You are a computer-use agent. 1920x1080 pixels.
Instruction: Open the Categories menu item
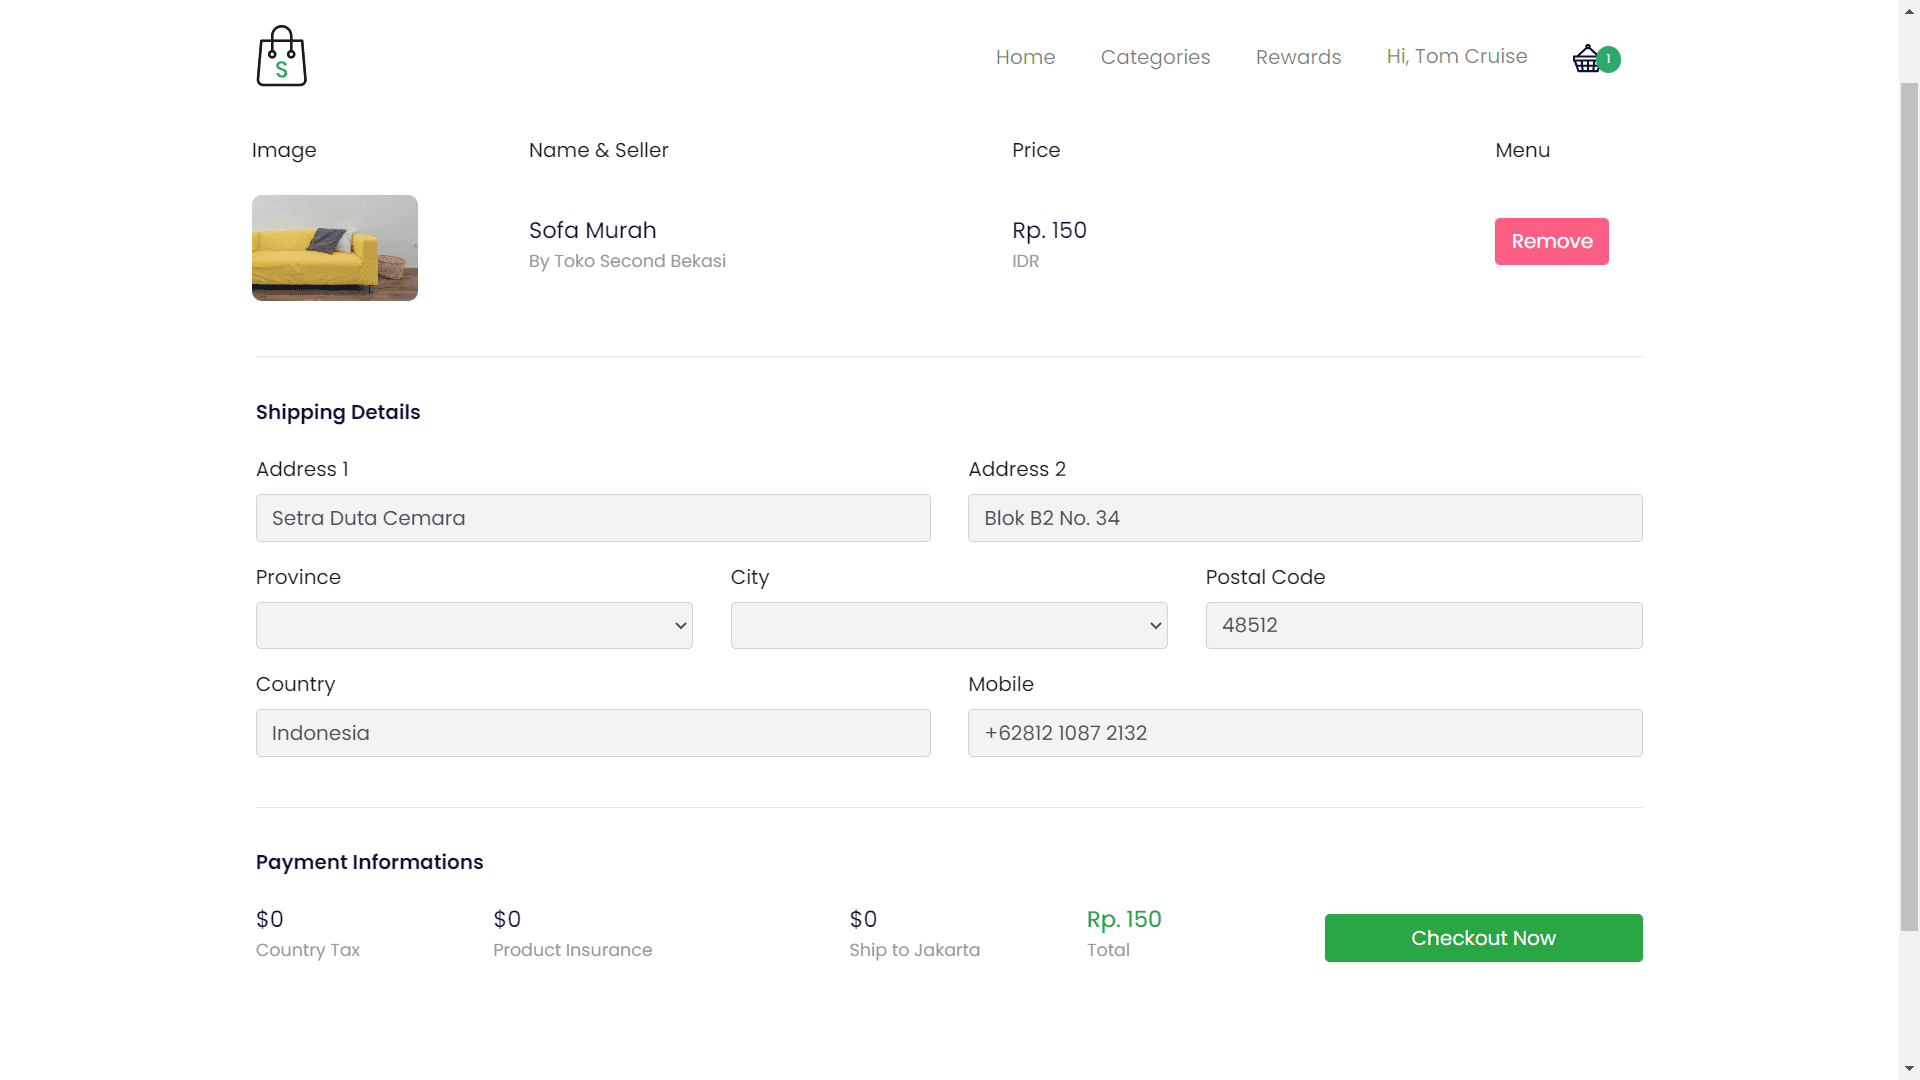tap(1155, 57)
